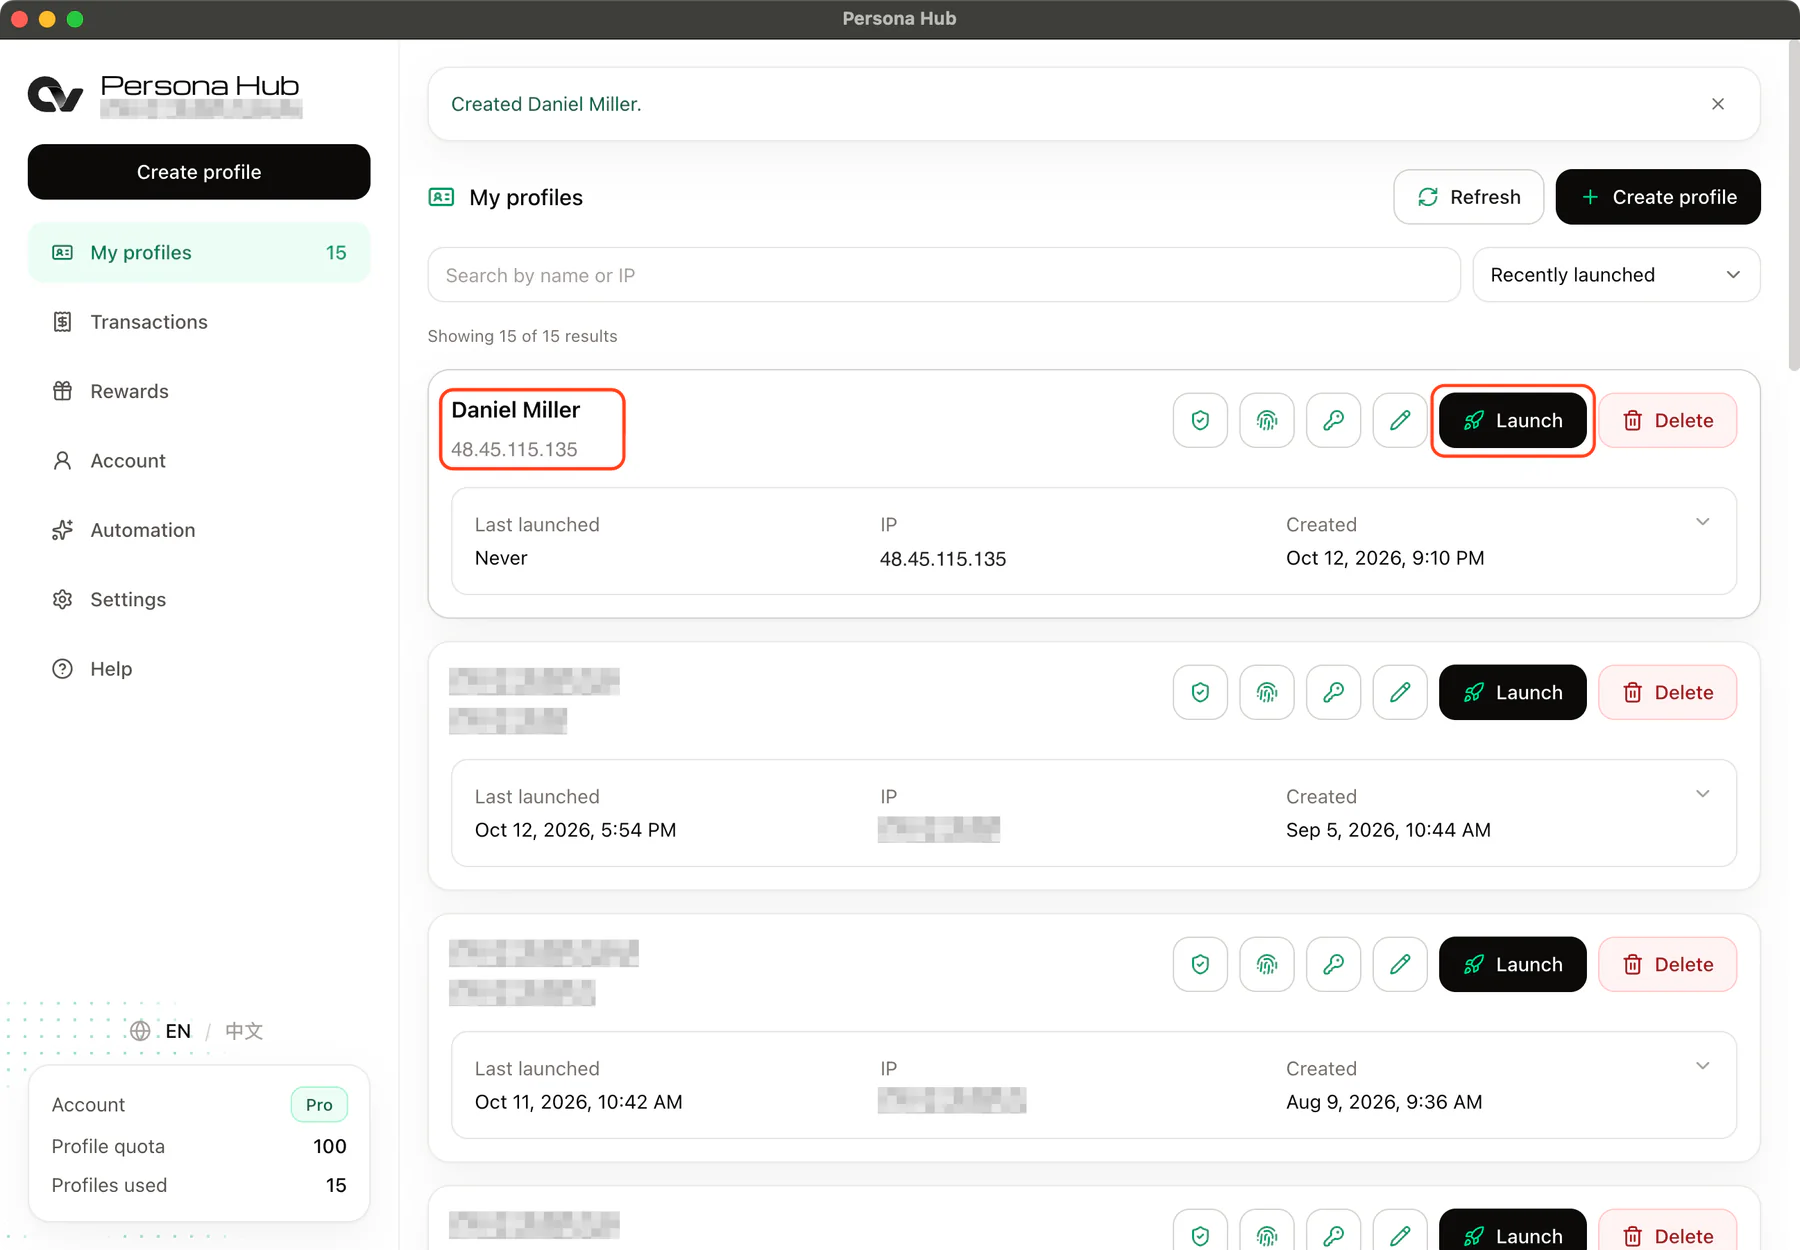1800x1250 pixels.
Task: Open Transactions in sidebar
Action: coord(199,322)
